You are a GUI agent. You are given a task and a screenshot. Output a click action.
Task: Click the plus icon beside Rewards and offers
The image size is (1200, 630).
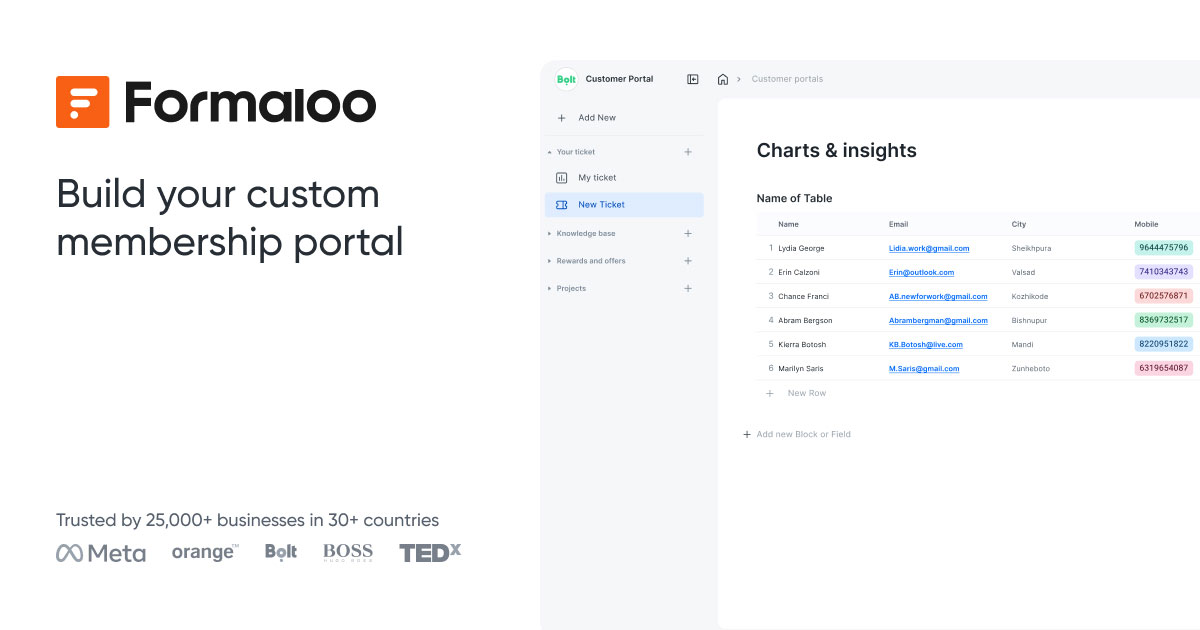pos(688,260)
